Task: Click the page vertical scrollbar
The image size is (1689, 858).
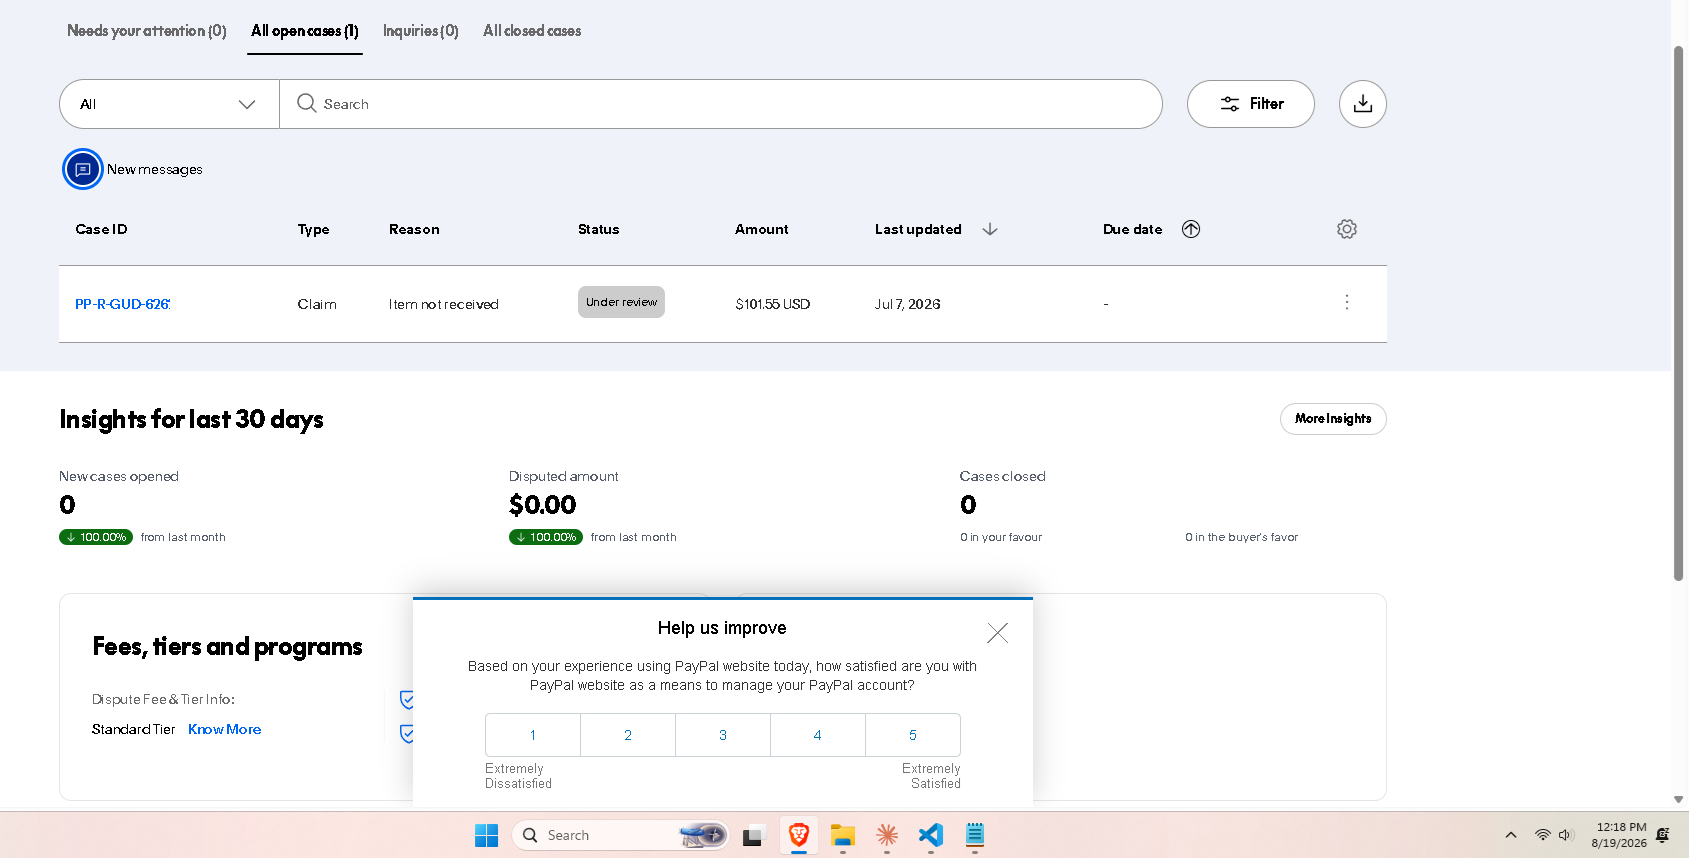Action: coord(1679,313)
